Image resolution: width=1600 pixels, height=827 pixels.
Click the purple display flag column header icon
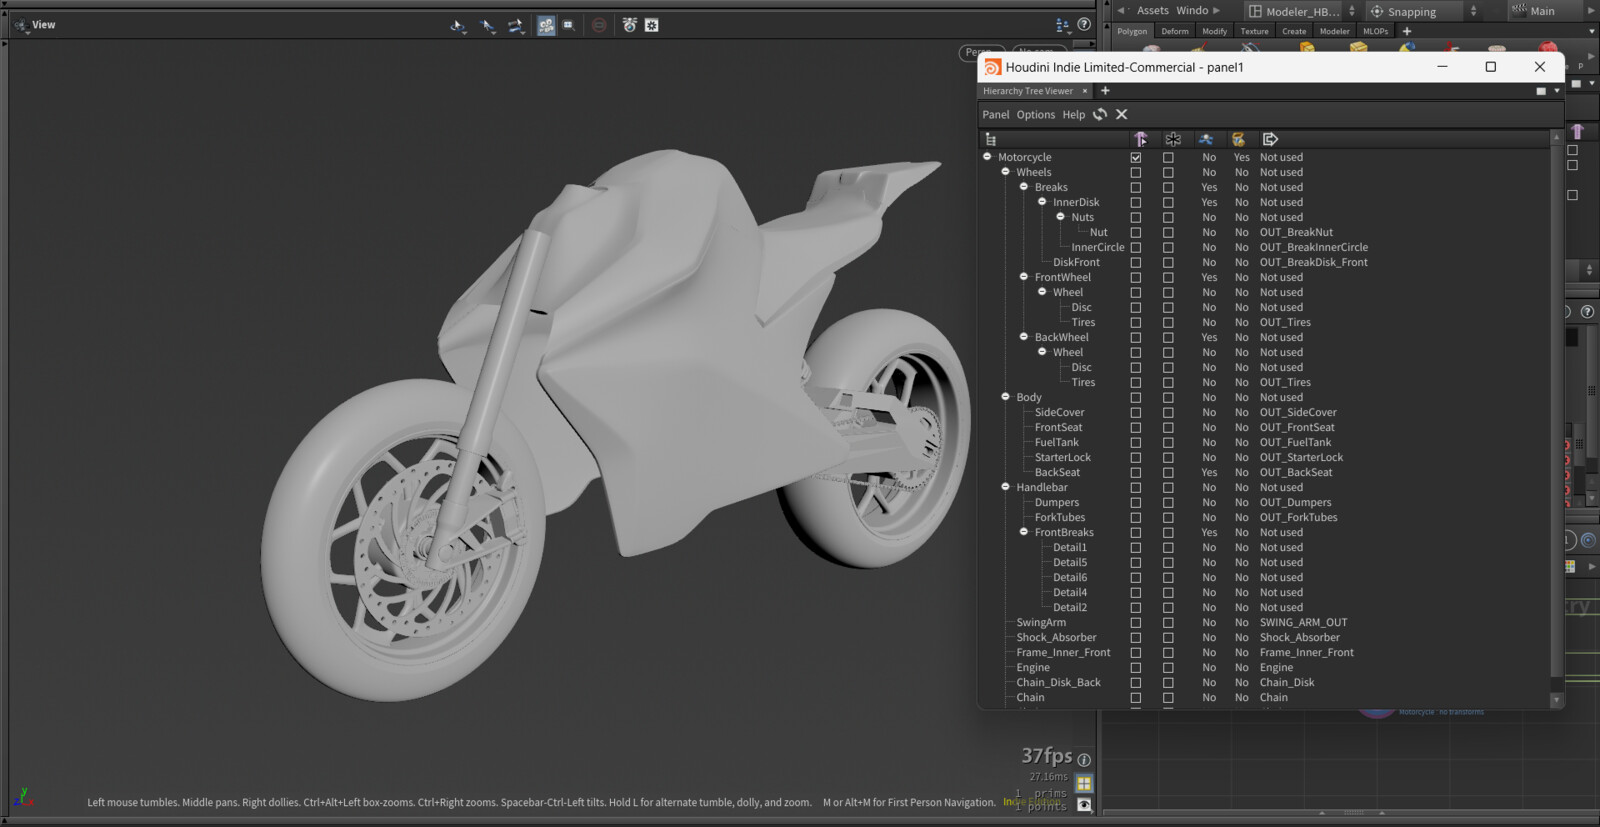point(1140,139)
